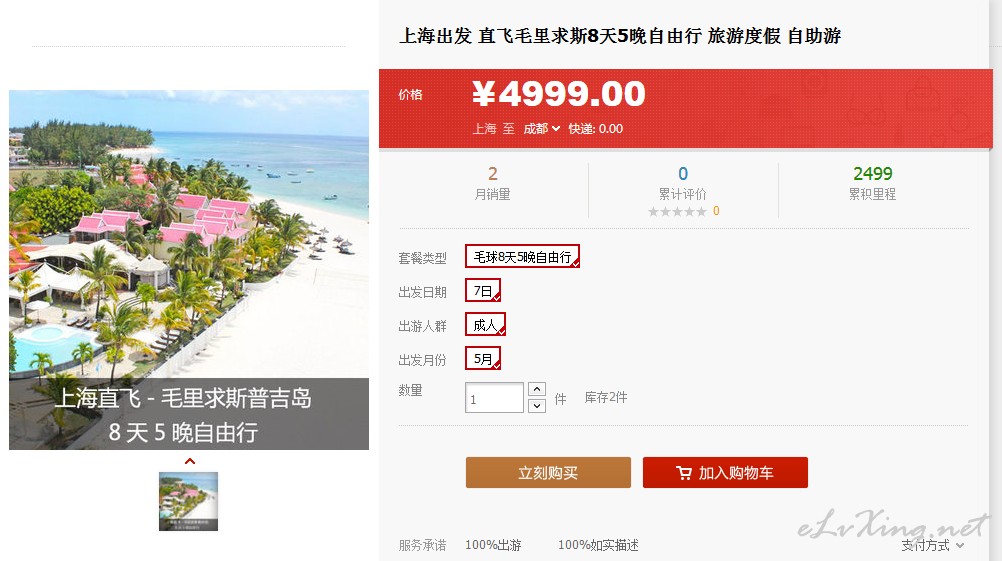This screenshot has height=561, width=1002.
Task: Select the 毛球8天5晚自由行 package option
Action: (x=522, y=256)
